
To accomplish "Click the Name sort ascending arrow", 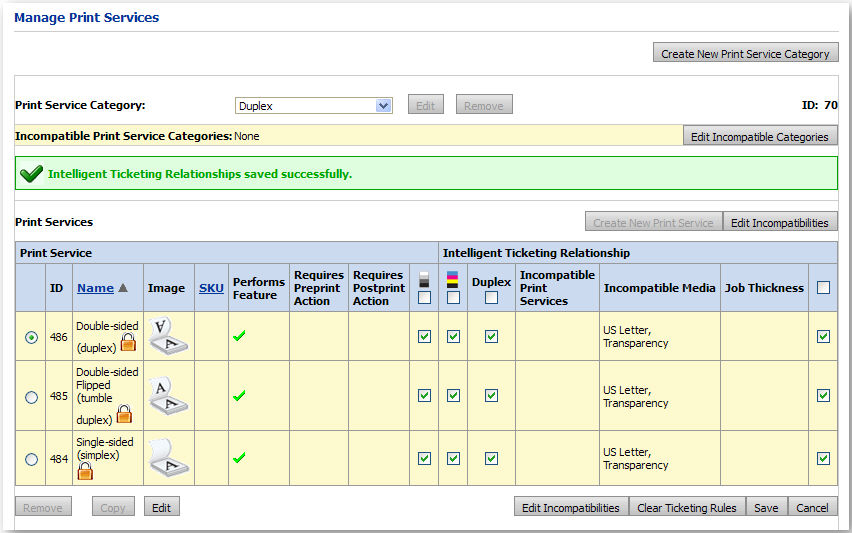I will [124, 288].
